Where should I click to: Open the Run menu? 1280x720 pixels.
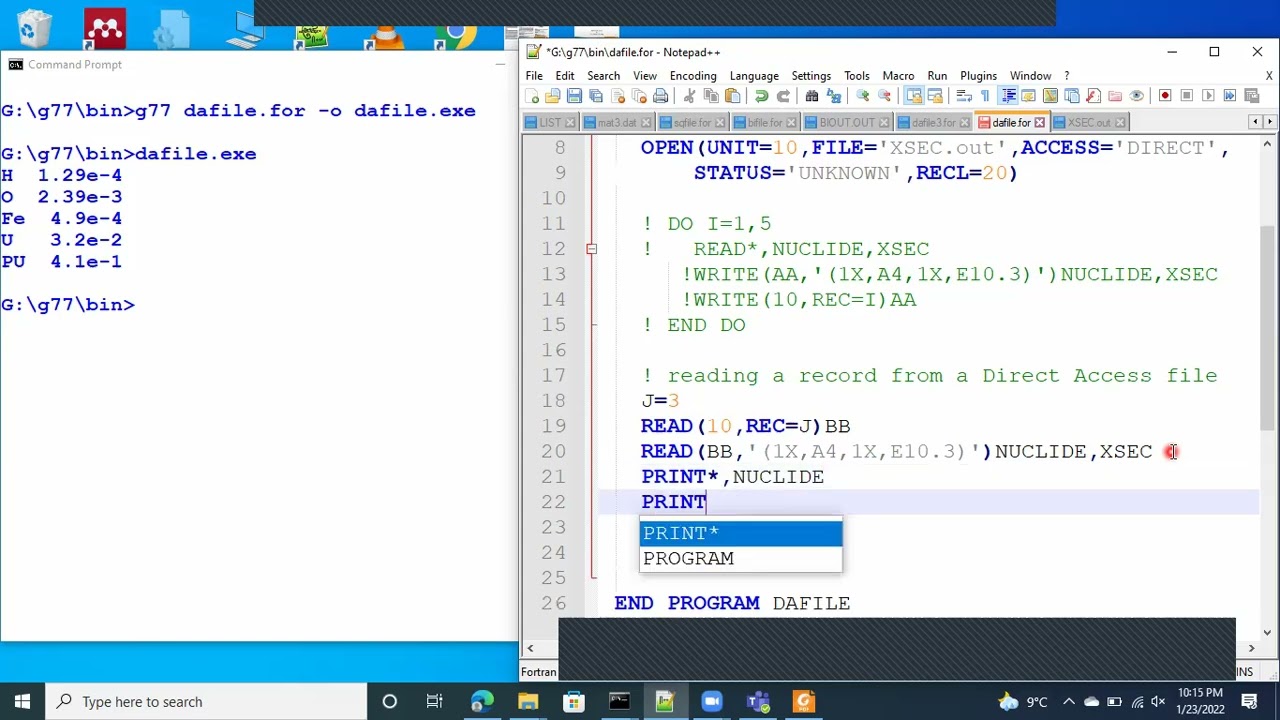pos(937,76)
